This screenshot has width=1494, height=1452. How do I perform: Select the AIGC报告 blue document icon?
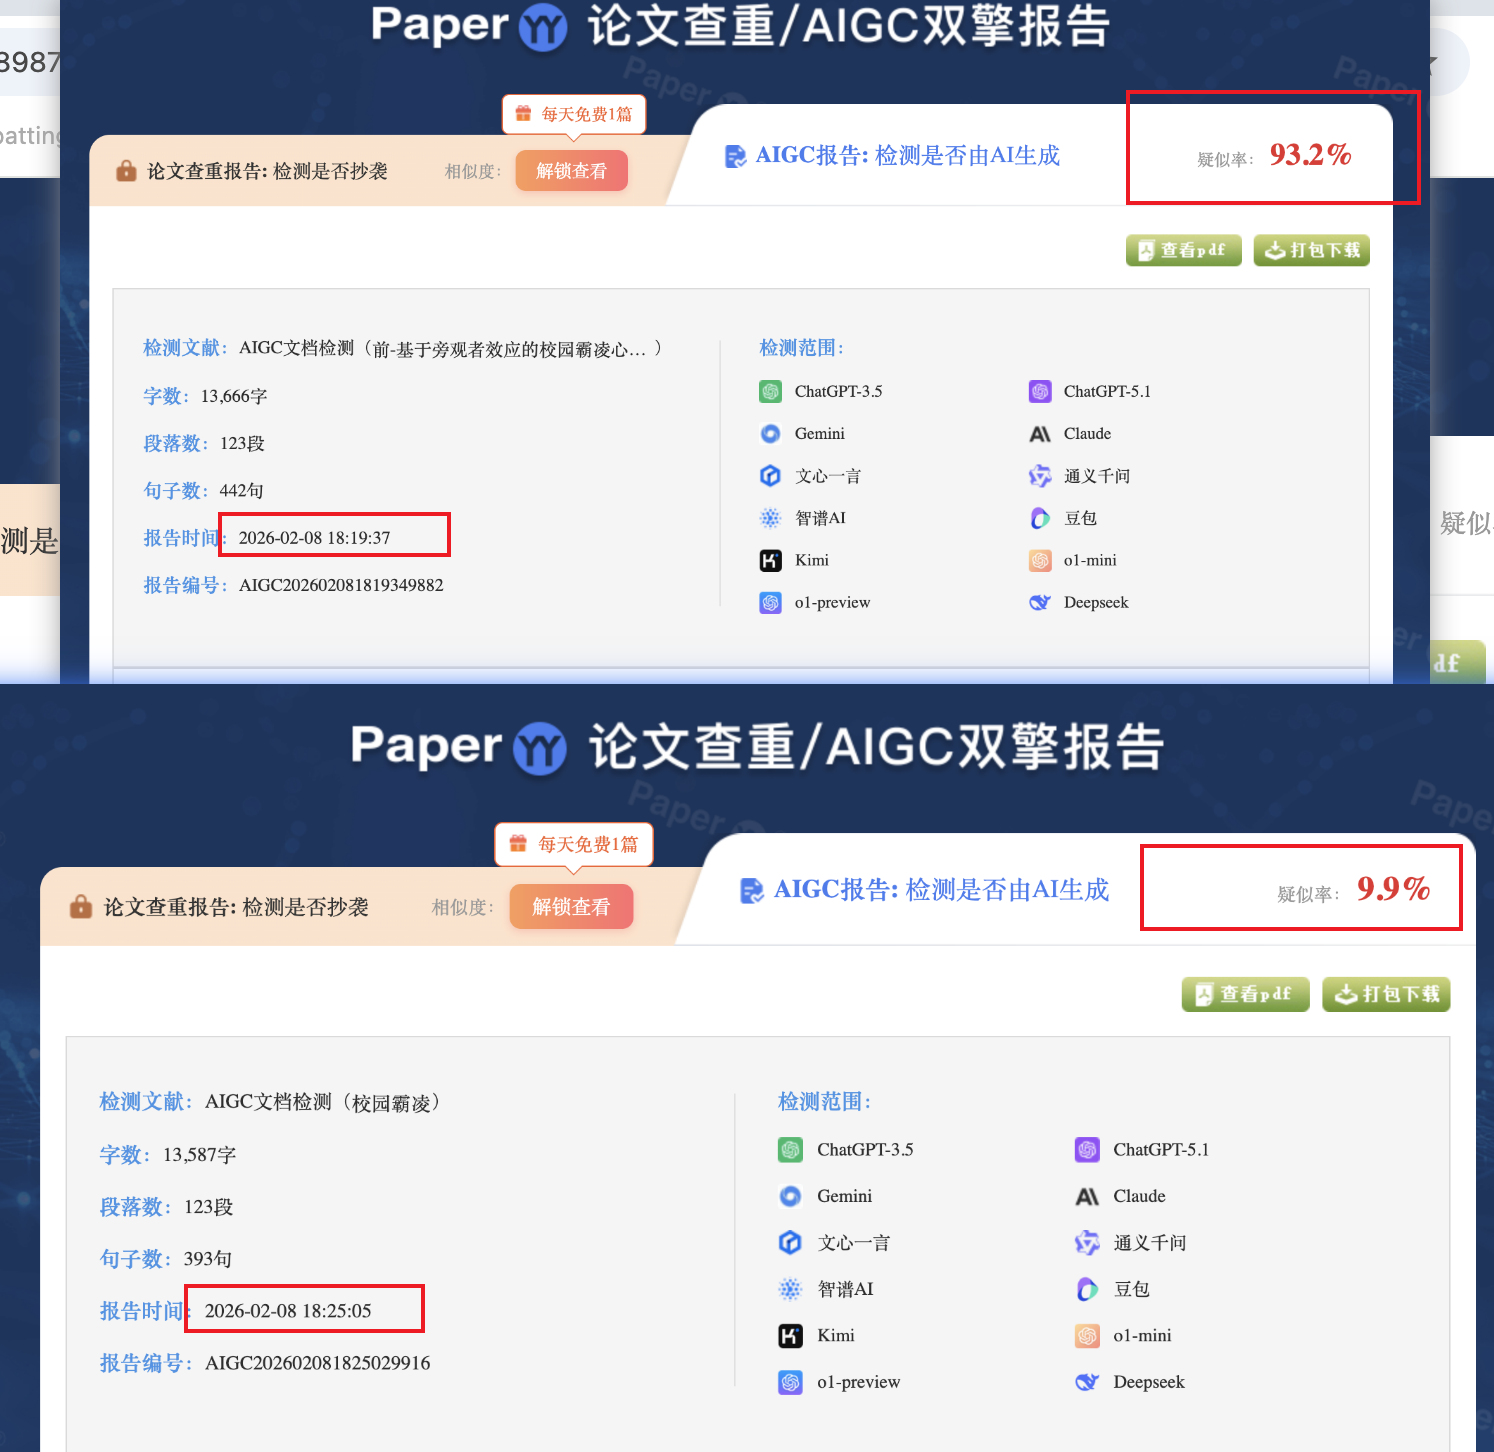pos(737,155)
